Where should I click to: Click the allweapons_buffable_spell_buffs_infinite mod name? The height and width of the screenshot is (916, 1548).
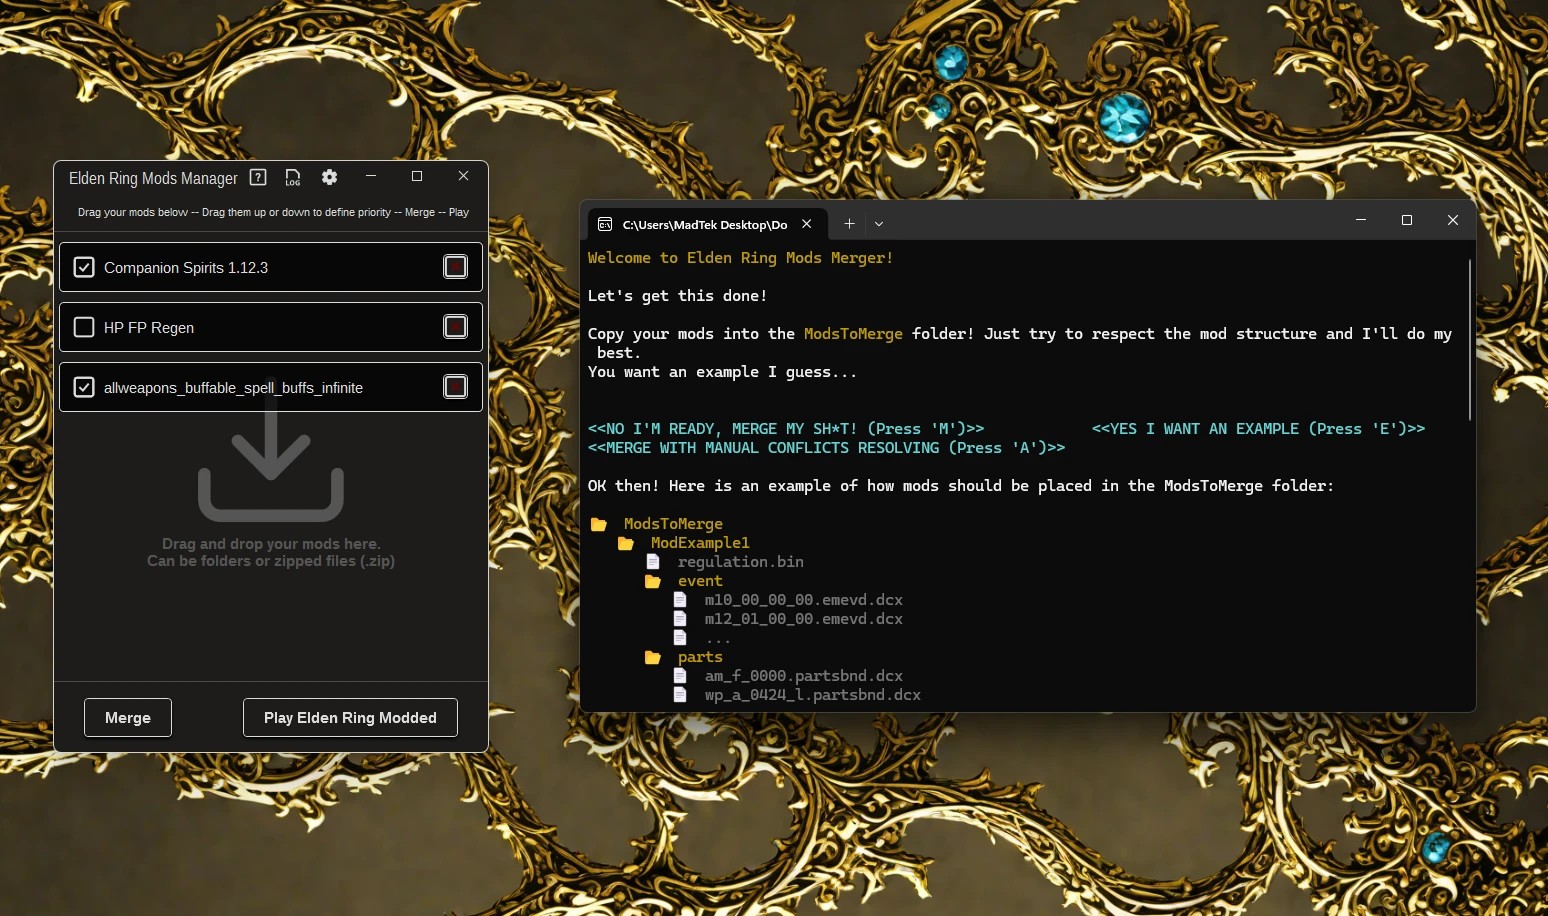[x=233, y=388]
